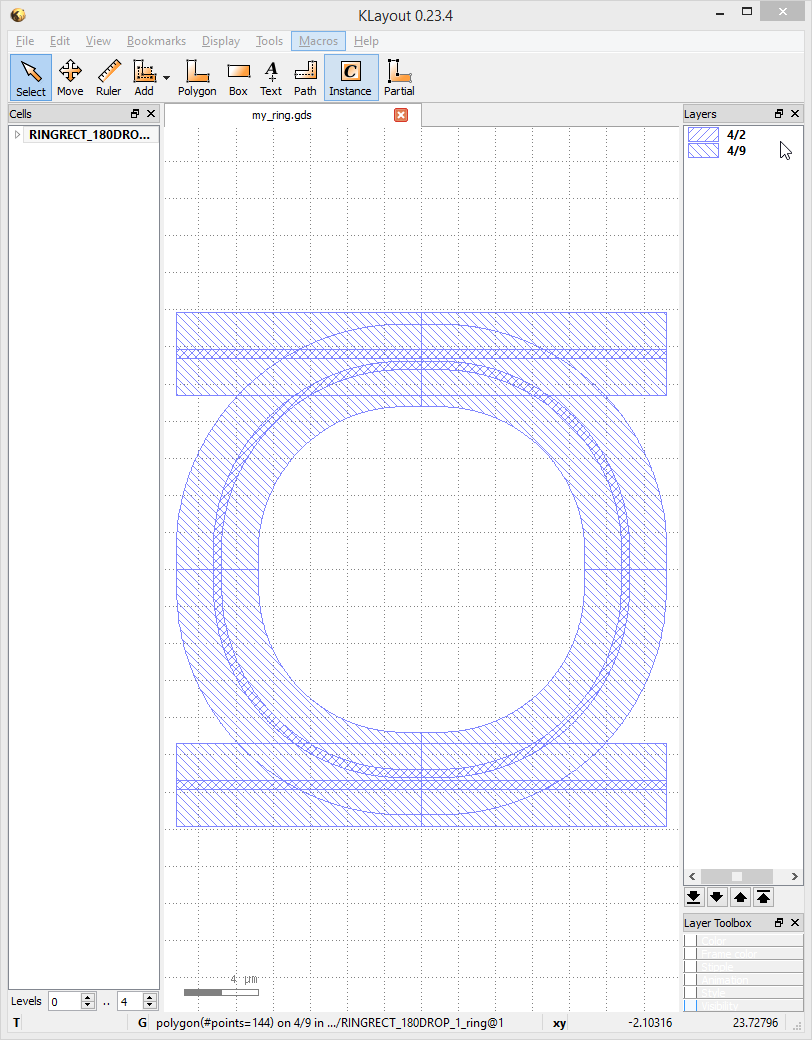Image resolution: width=812 pixels, height=1040 pixels.
Task: Move selected layer up one step
Action: [x=740, y=897]
